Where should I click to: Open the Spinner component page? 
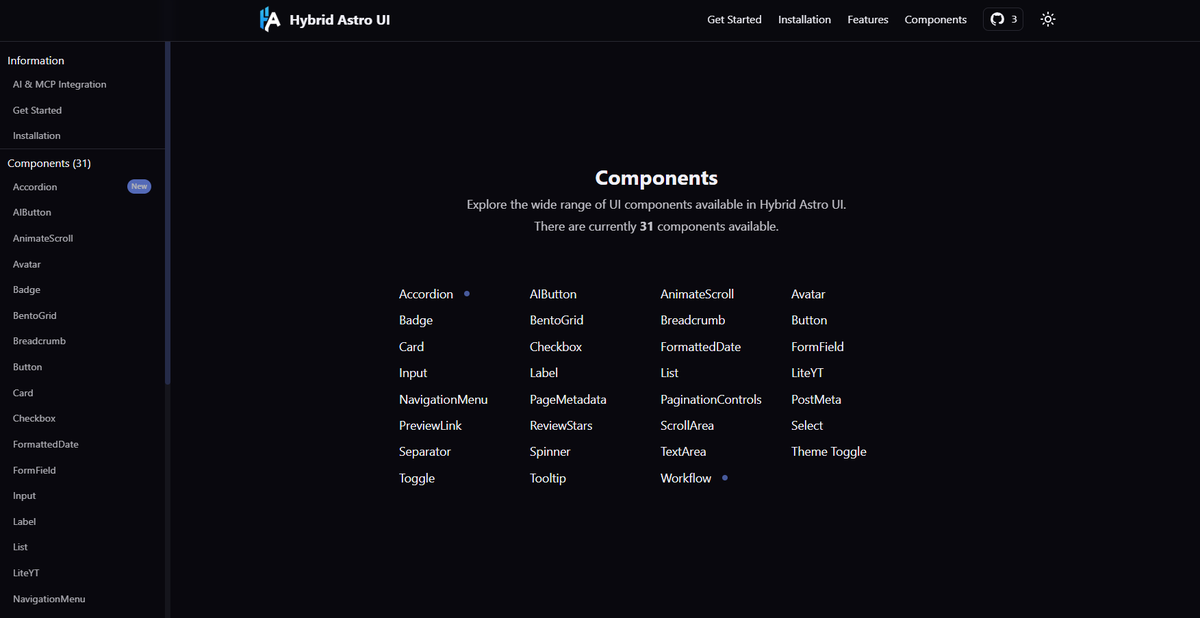coord(549,451)
